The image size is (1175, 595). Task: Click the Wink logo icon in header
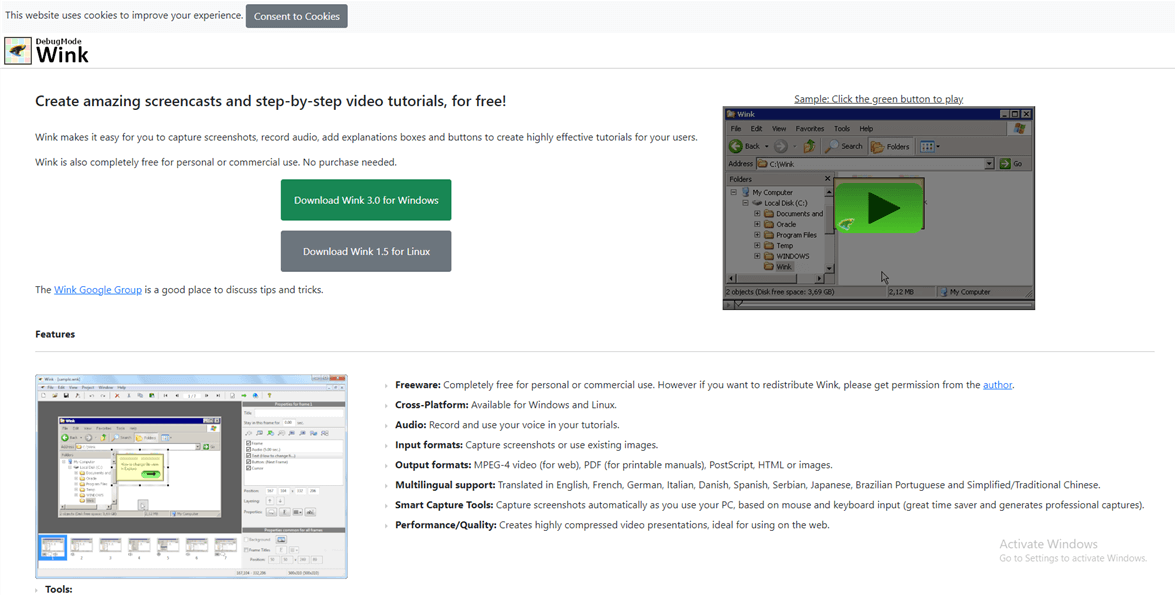tap(18, 51)
